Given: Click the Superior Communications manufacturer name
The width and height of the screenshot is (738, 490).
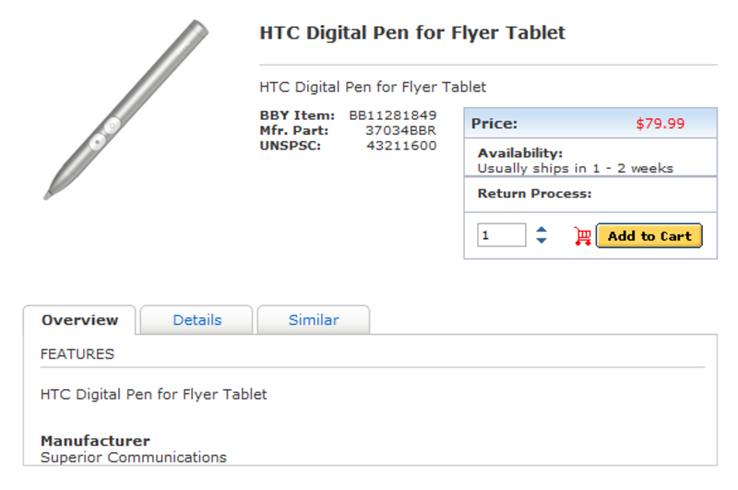Looking at the screenshot, I should click(x=134, y=458).
